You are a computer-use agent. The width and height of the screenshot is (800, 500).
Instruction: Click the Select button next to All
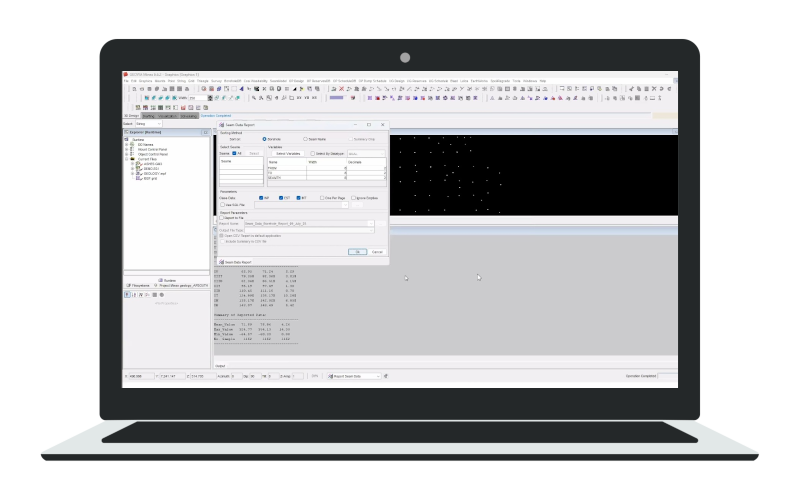click(x=254, y=154)
